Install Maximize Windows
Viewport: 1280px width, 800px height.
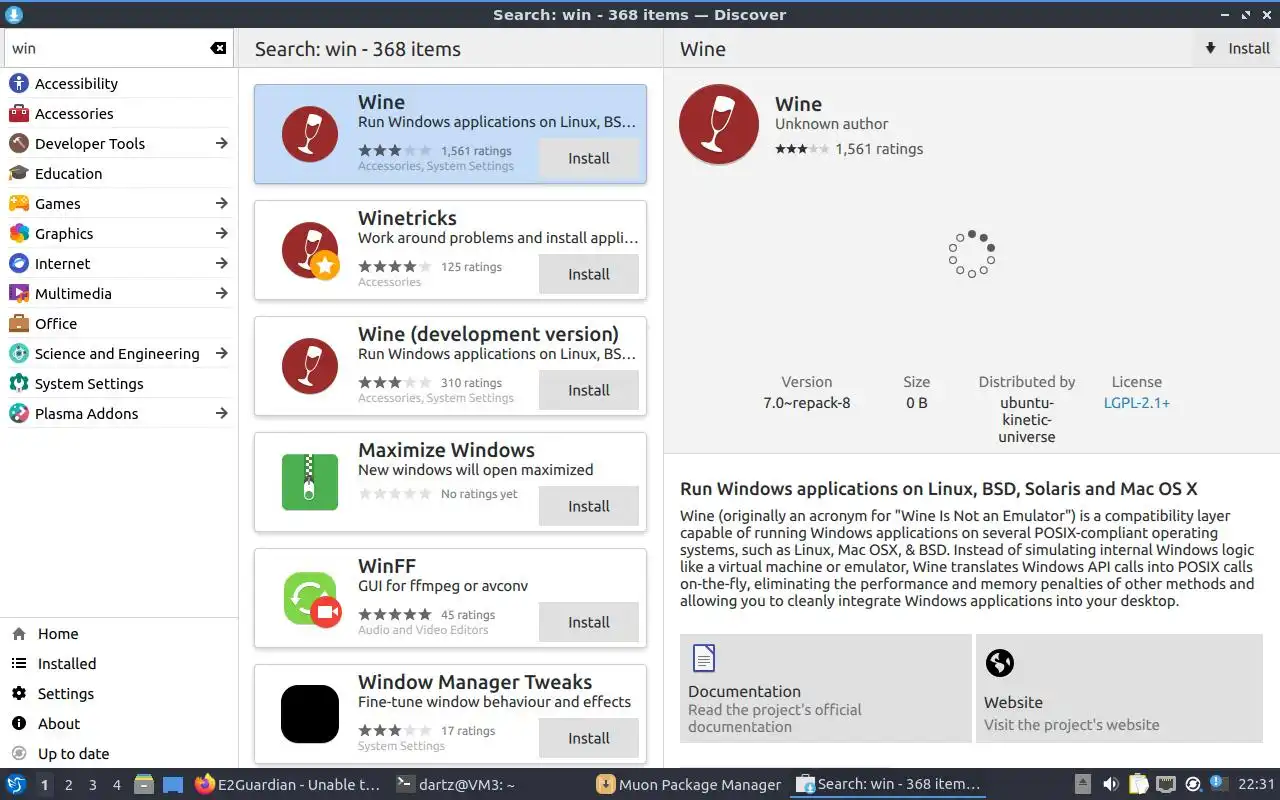589,506
